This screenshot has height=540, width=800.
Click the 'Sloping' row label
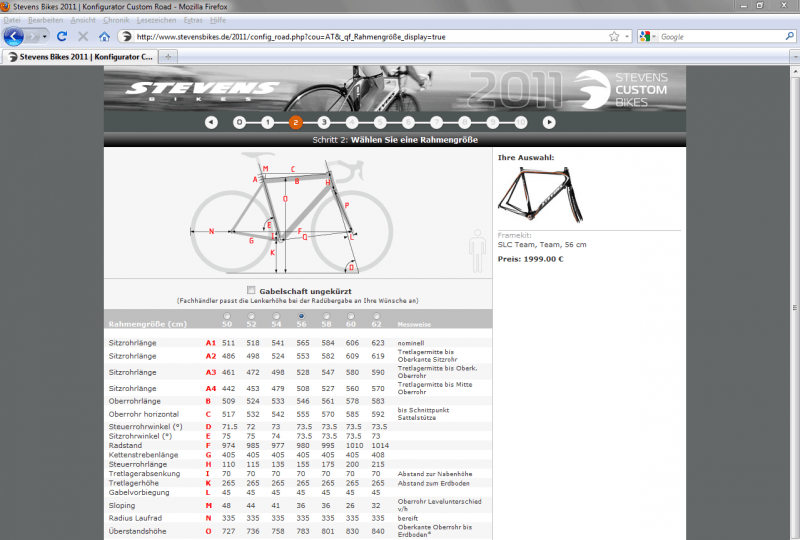point(121,505)
